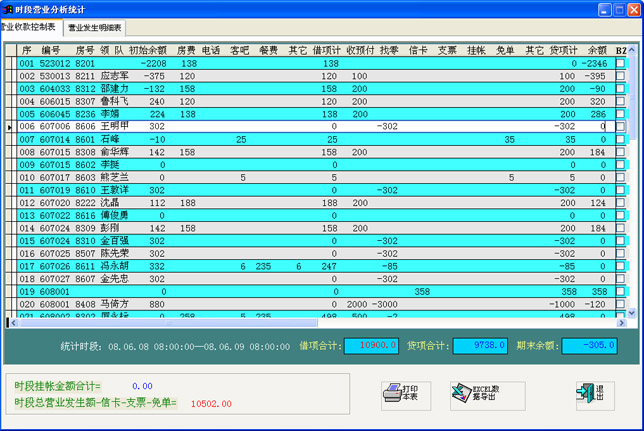Toggle the checkbox in row 006 王明甲

coord(620,127)
